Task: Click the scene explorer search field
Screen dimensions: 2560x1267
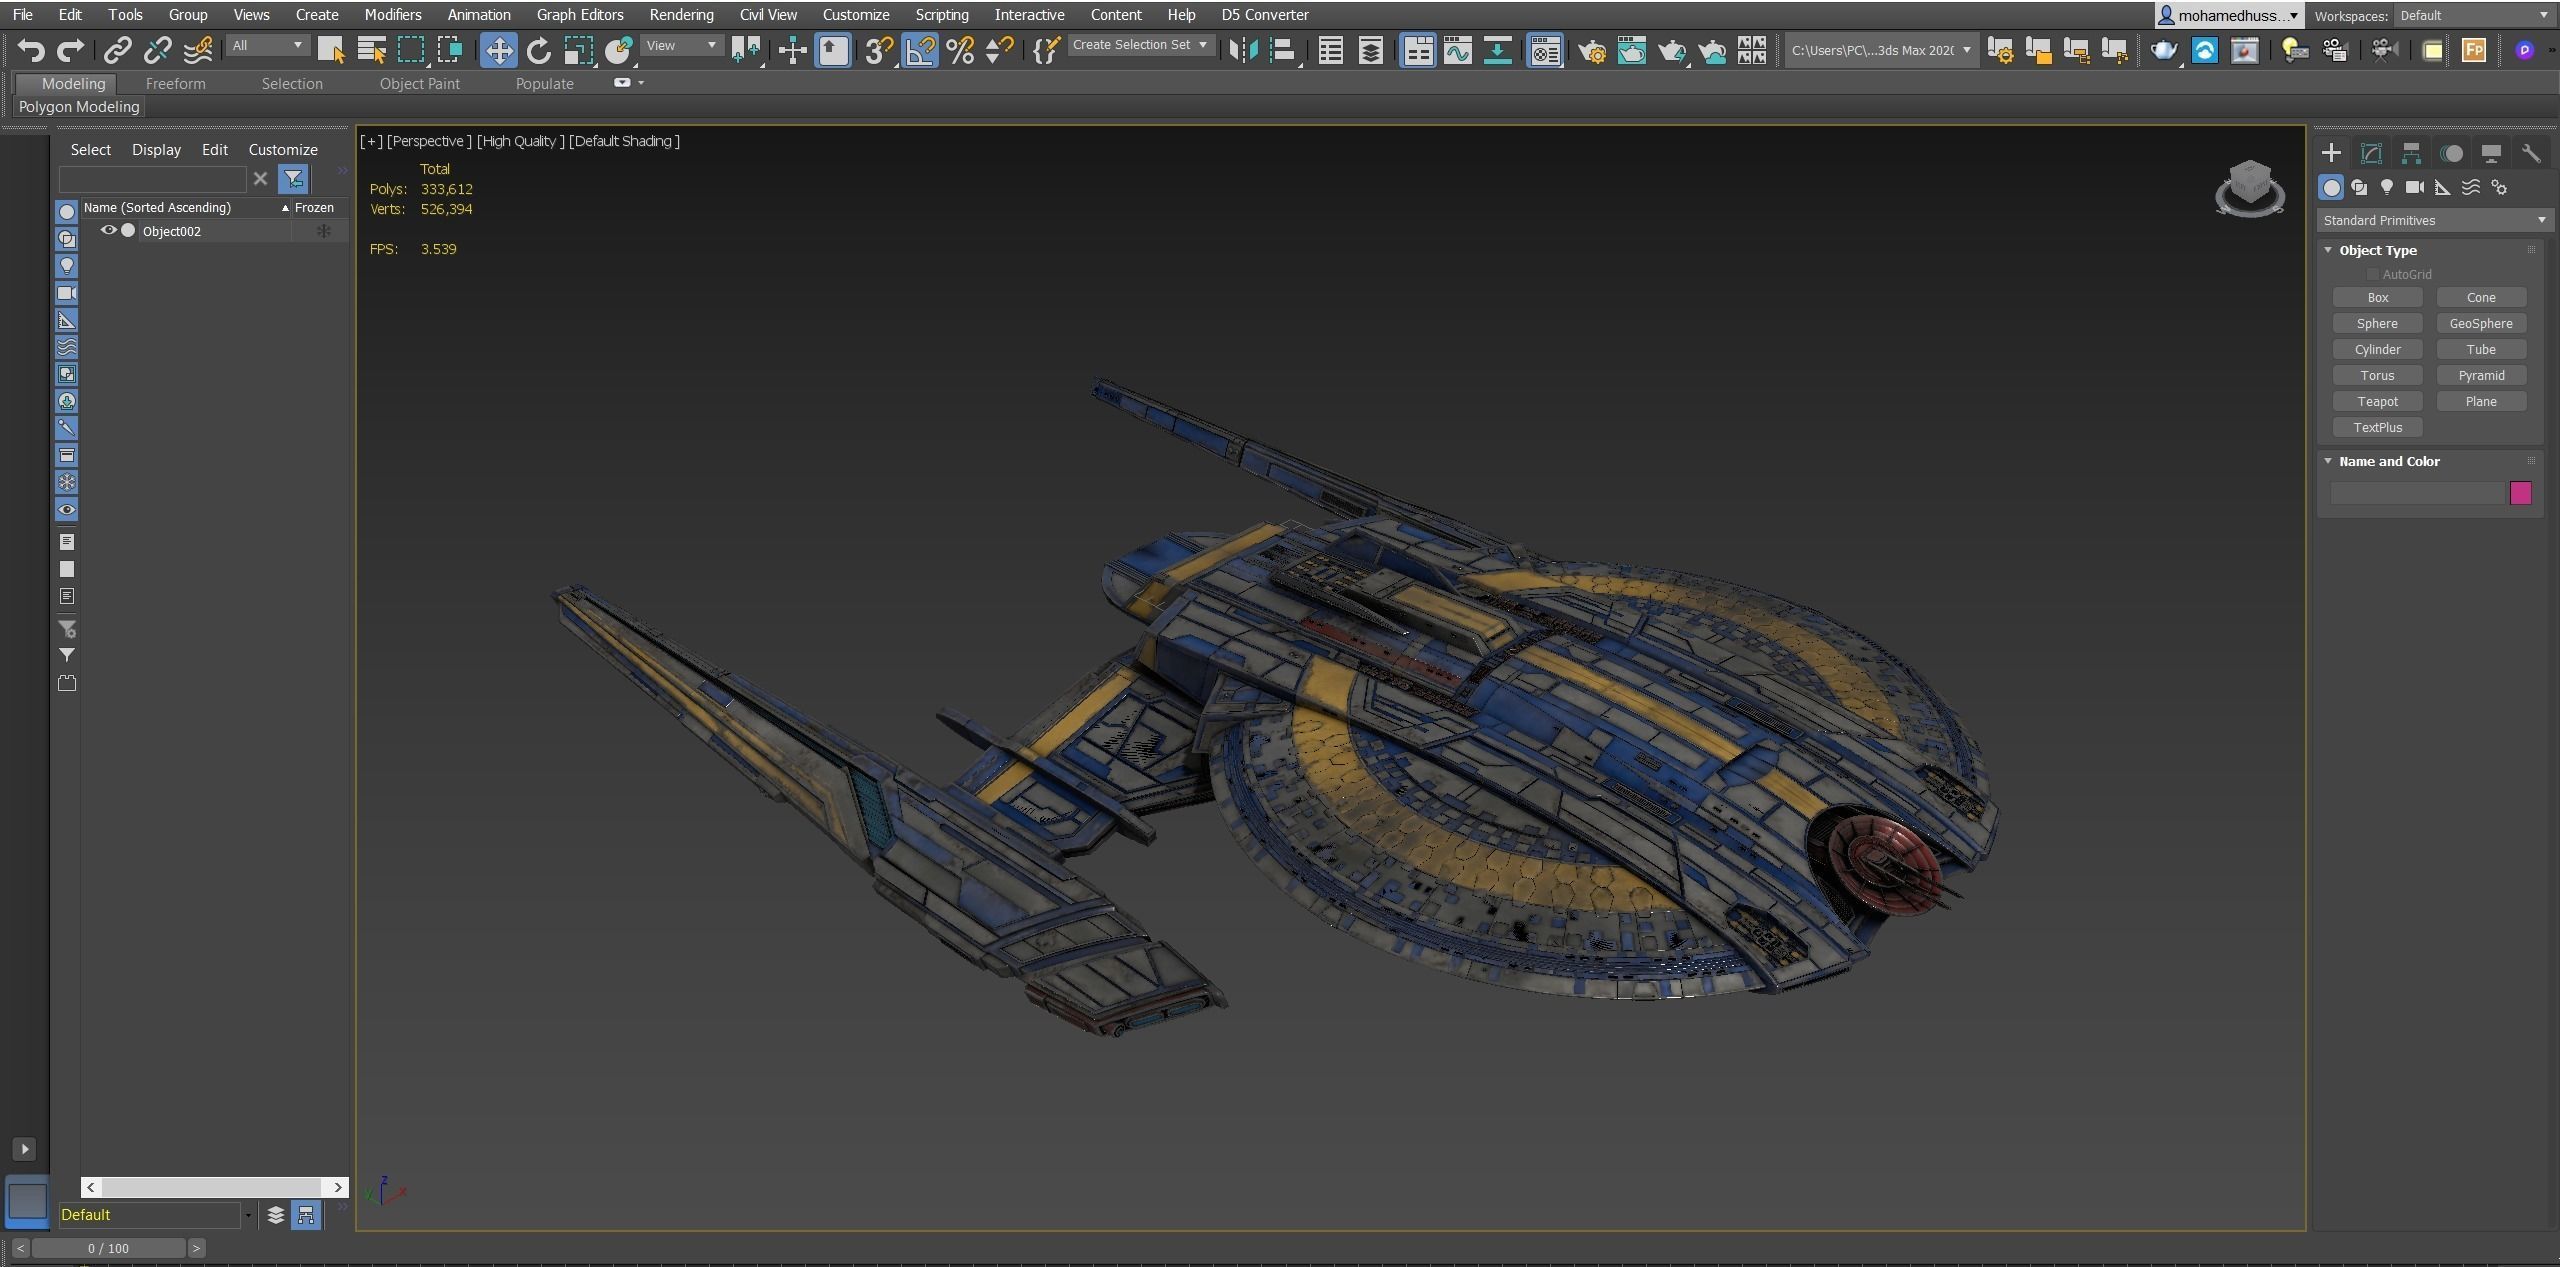Action: pyautogui.click(x=152, y=179)
